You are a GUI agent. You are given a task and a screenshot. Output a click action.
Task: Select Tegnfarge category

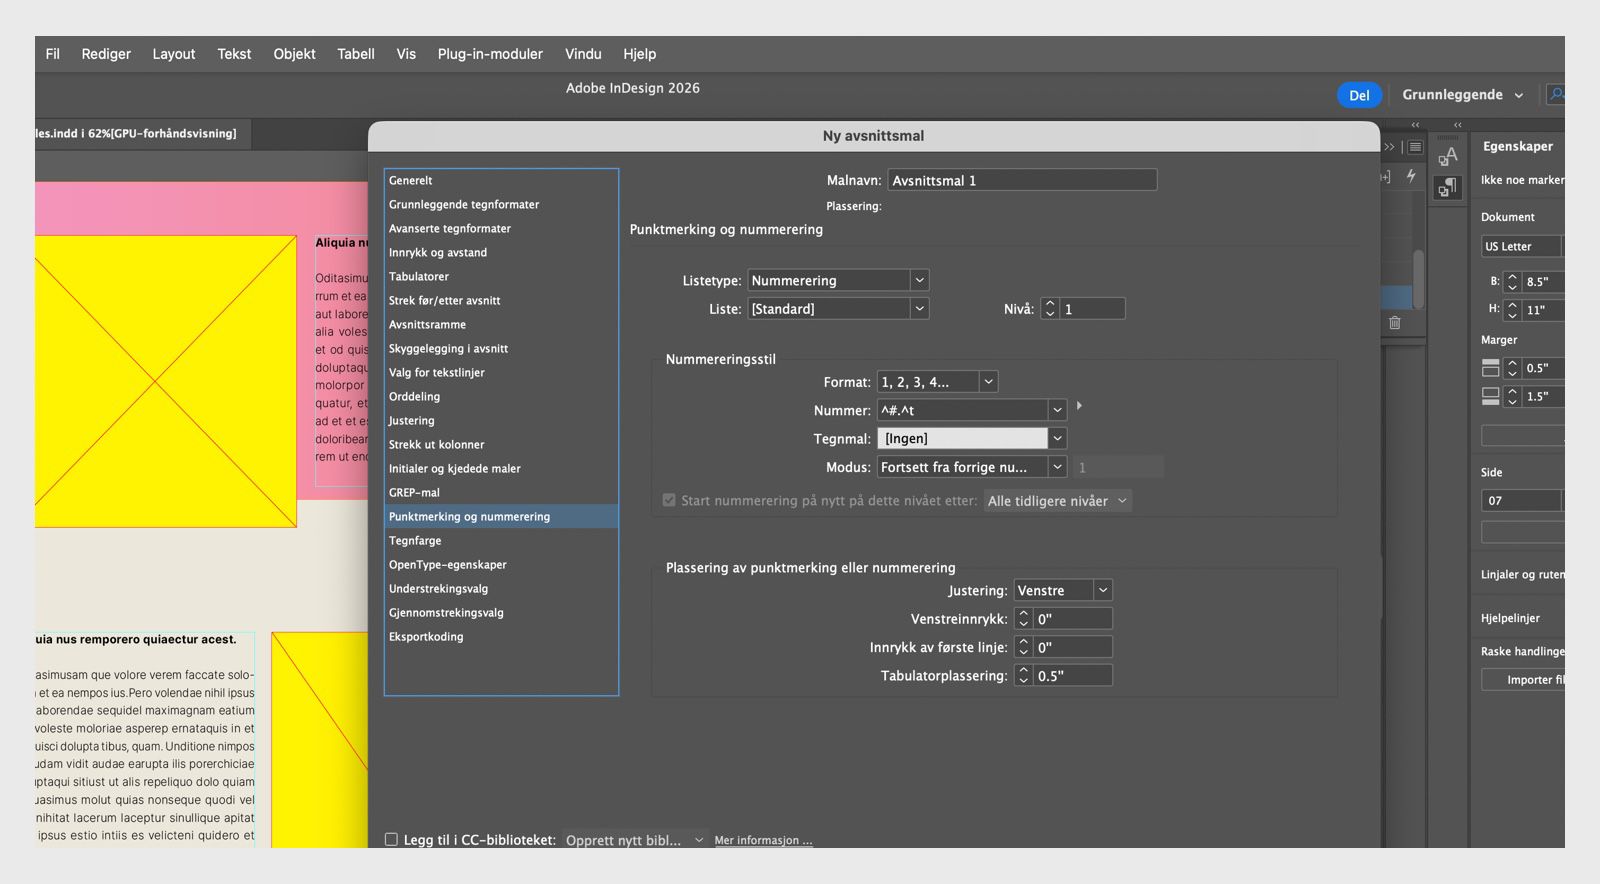click(x=501, y=540)
